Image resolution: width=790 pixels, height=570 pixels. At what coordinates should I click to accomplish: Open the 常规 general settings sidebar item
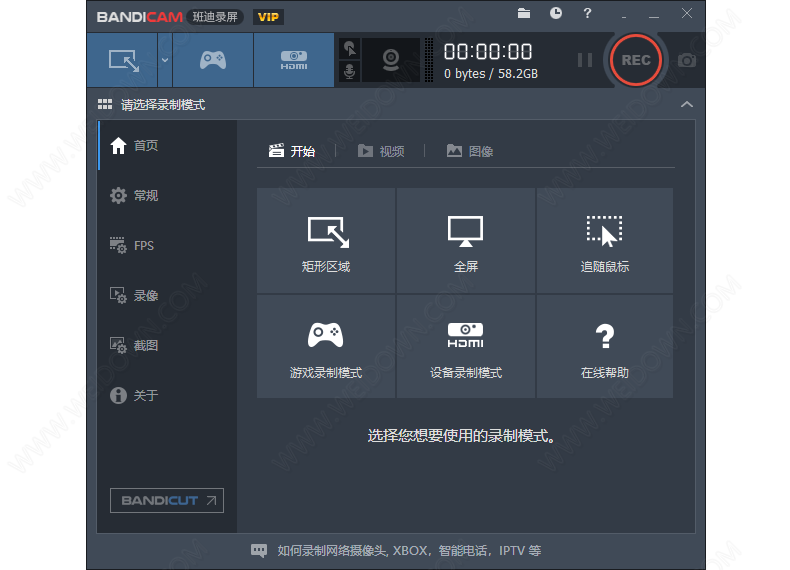[x=167, y=196]
